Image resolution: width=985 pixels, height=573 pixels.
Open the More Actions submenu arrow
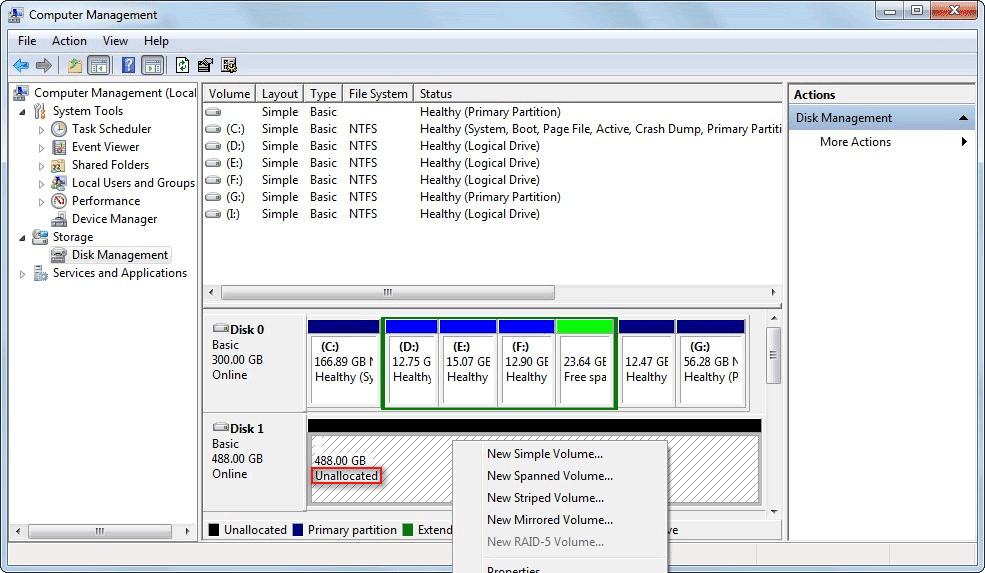pos(964,142)
